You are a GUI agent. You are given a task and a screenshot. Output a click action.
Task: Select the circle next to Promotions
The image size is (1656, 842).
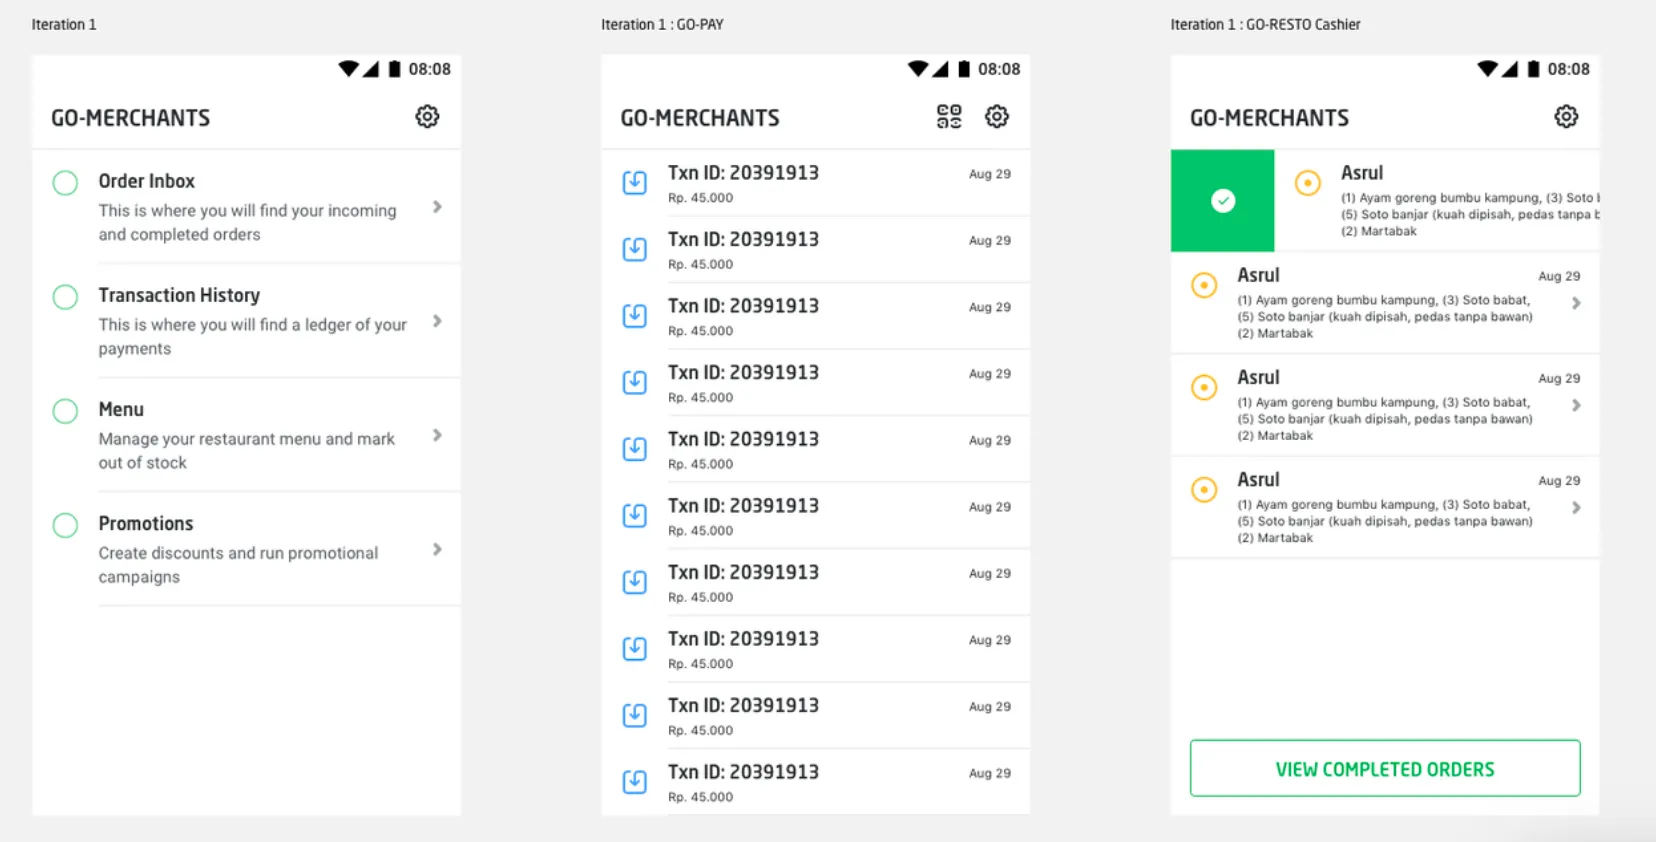[65, 525]
